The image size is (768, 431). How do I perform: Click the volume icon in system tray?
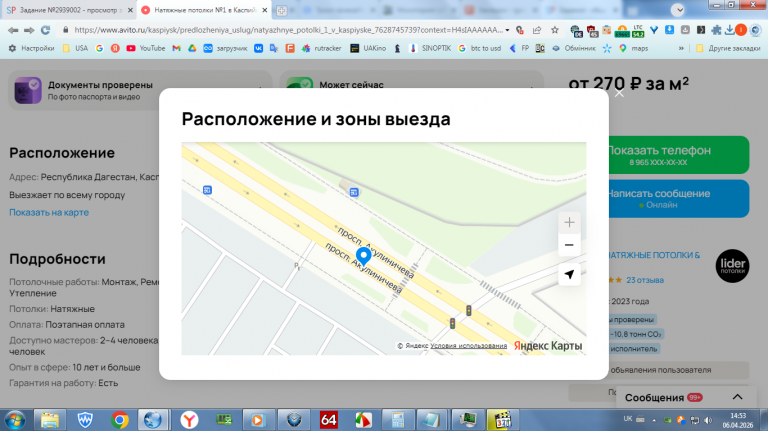708,420
